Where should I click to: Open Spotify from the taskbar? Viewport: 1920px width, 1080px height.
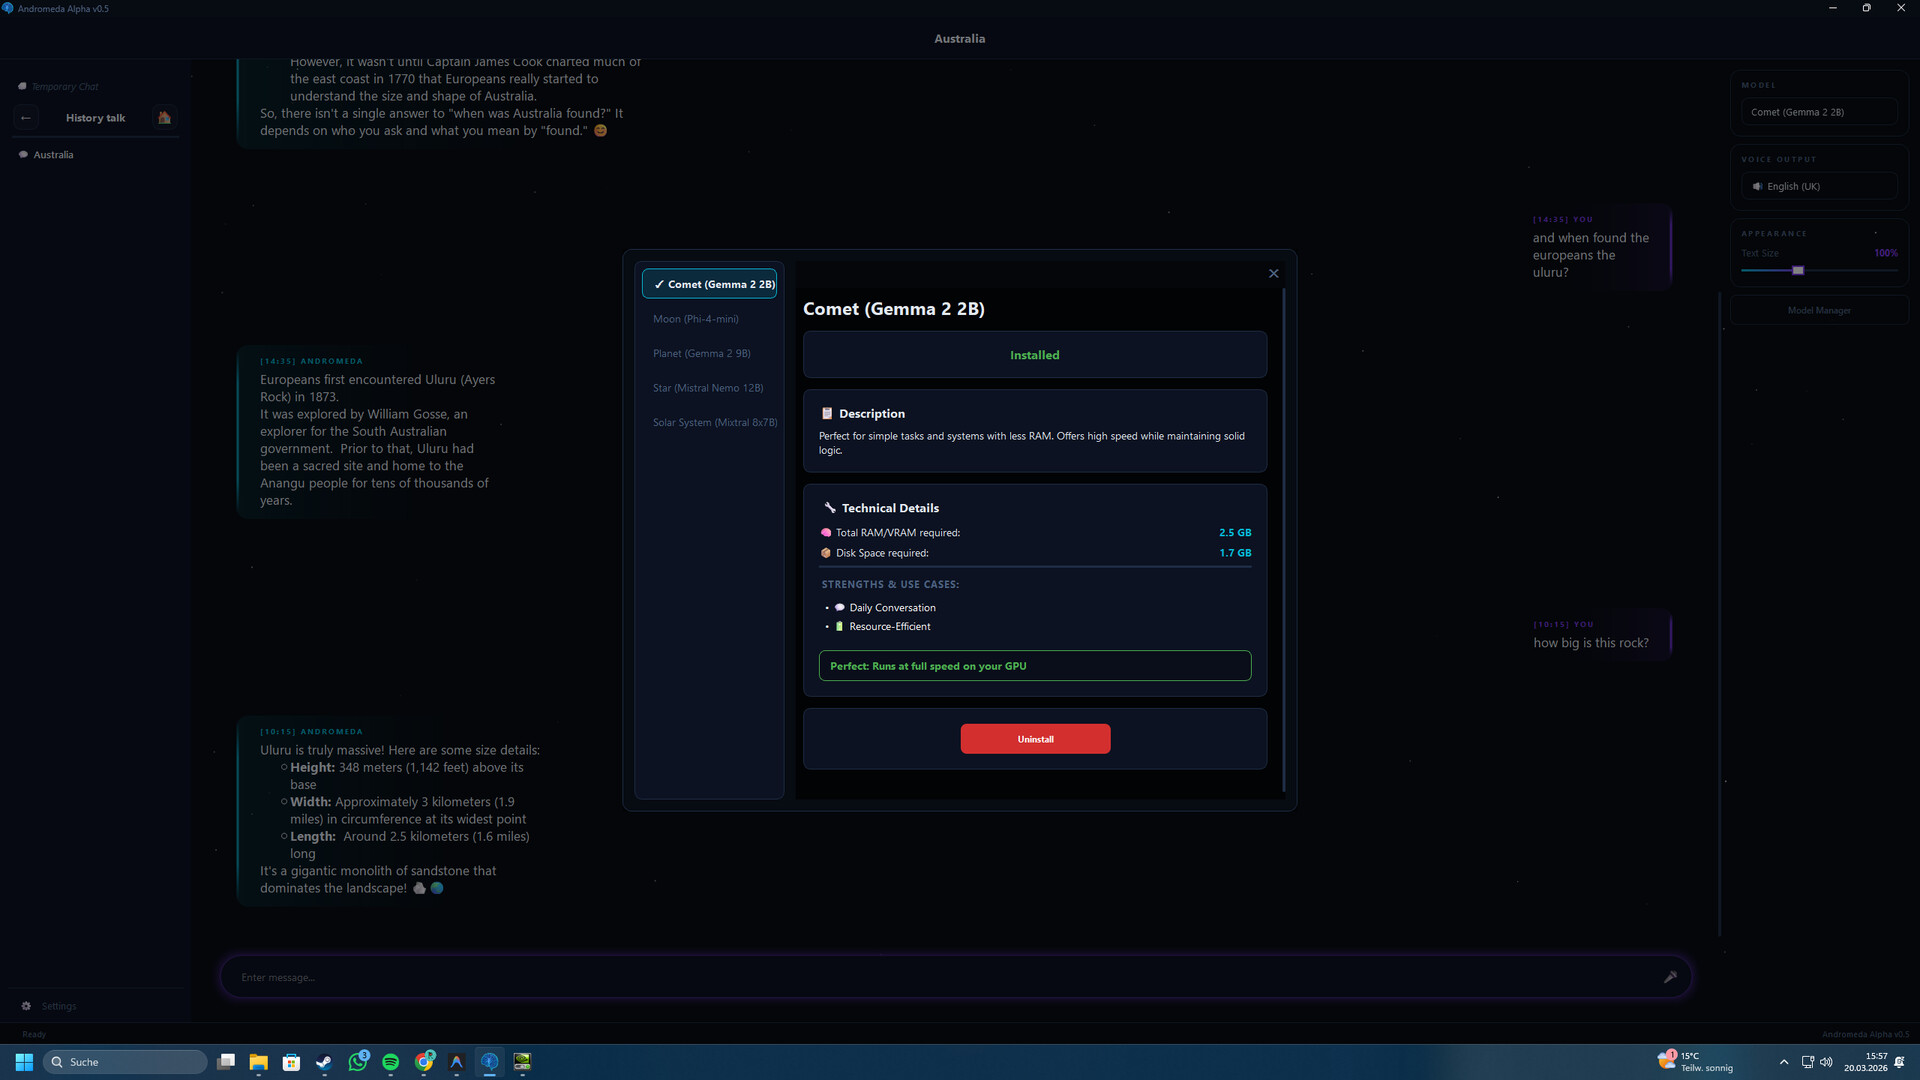coord(391,1062)
